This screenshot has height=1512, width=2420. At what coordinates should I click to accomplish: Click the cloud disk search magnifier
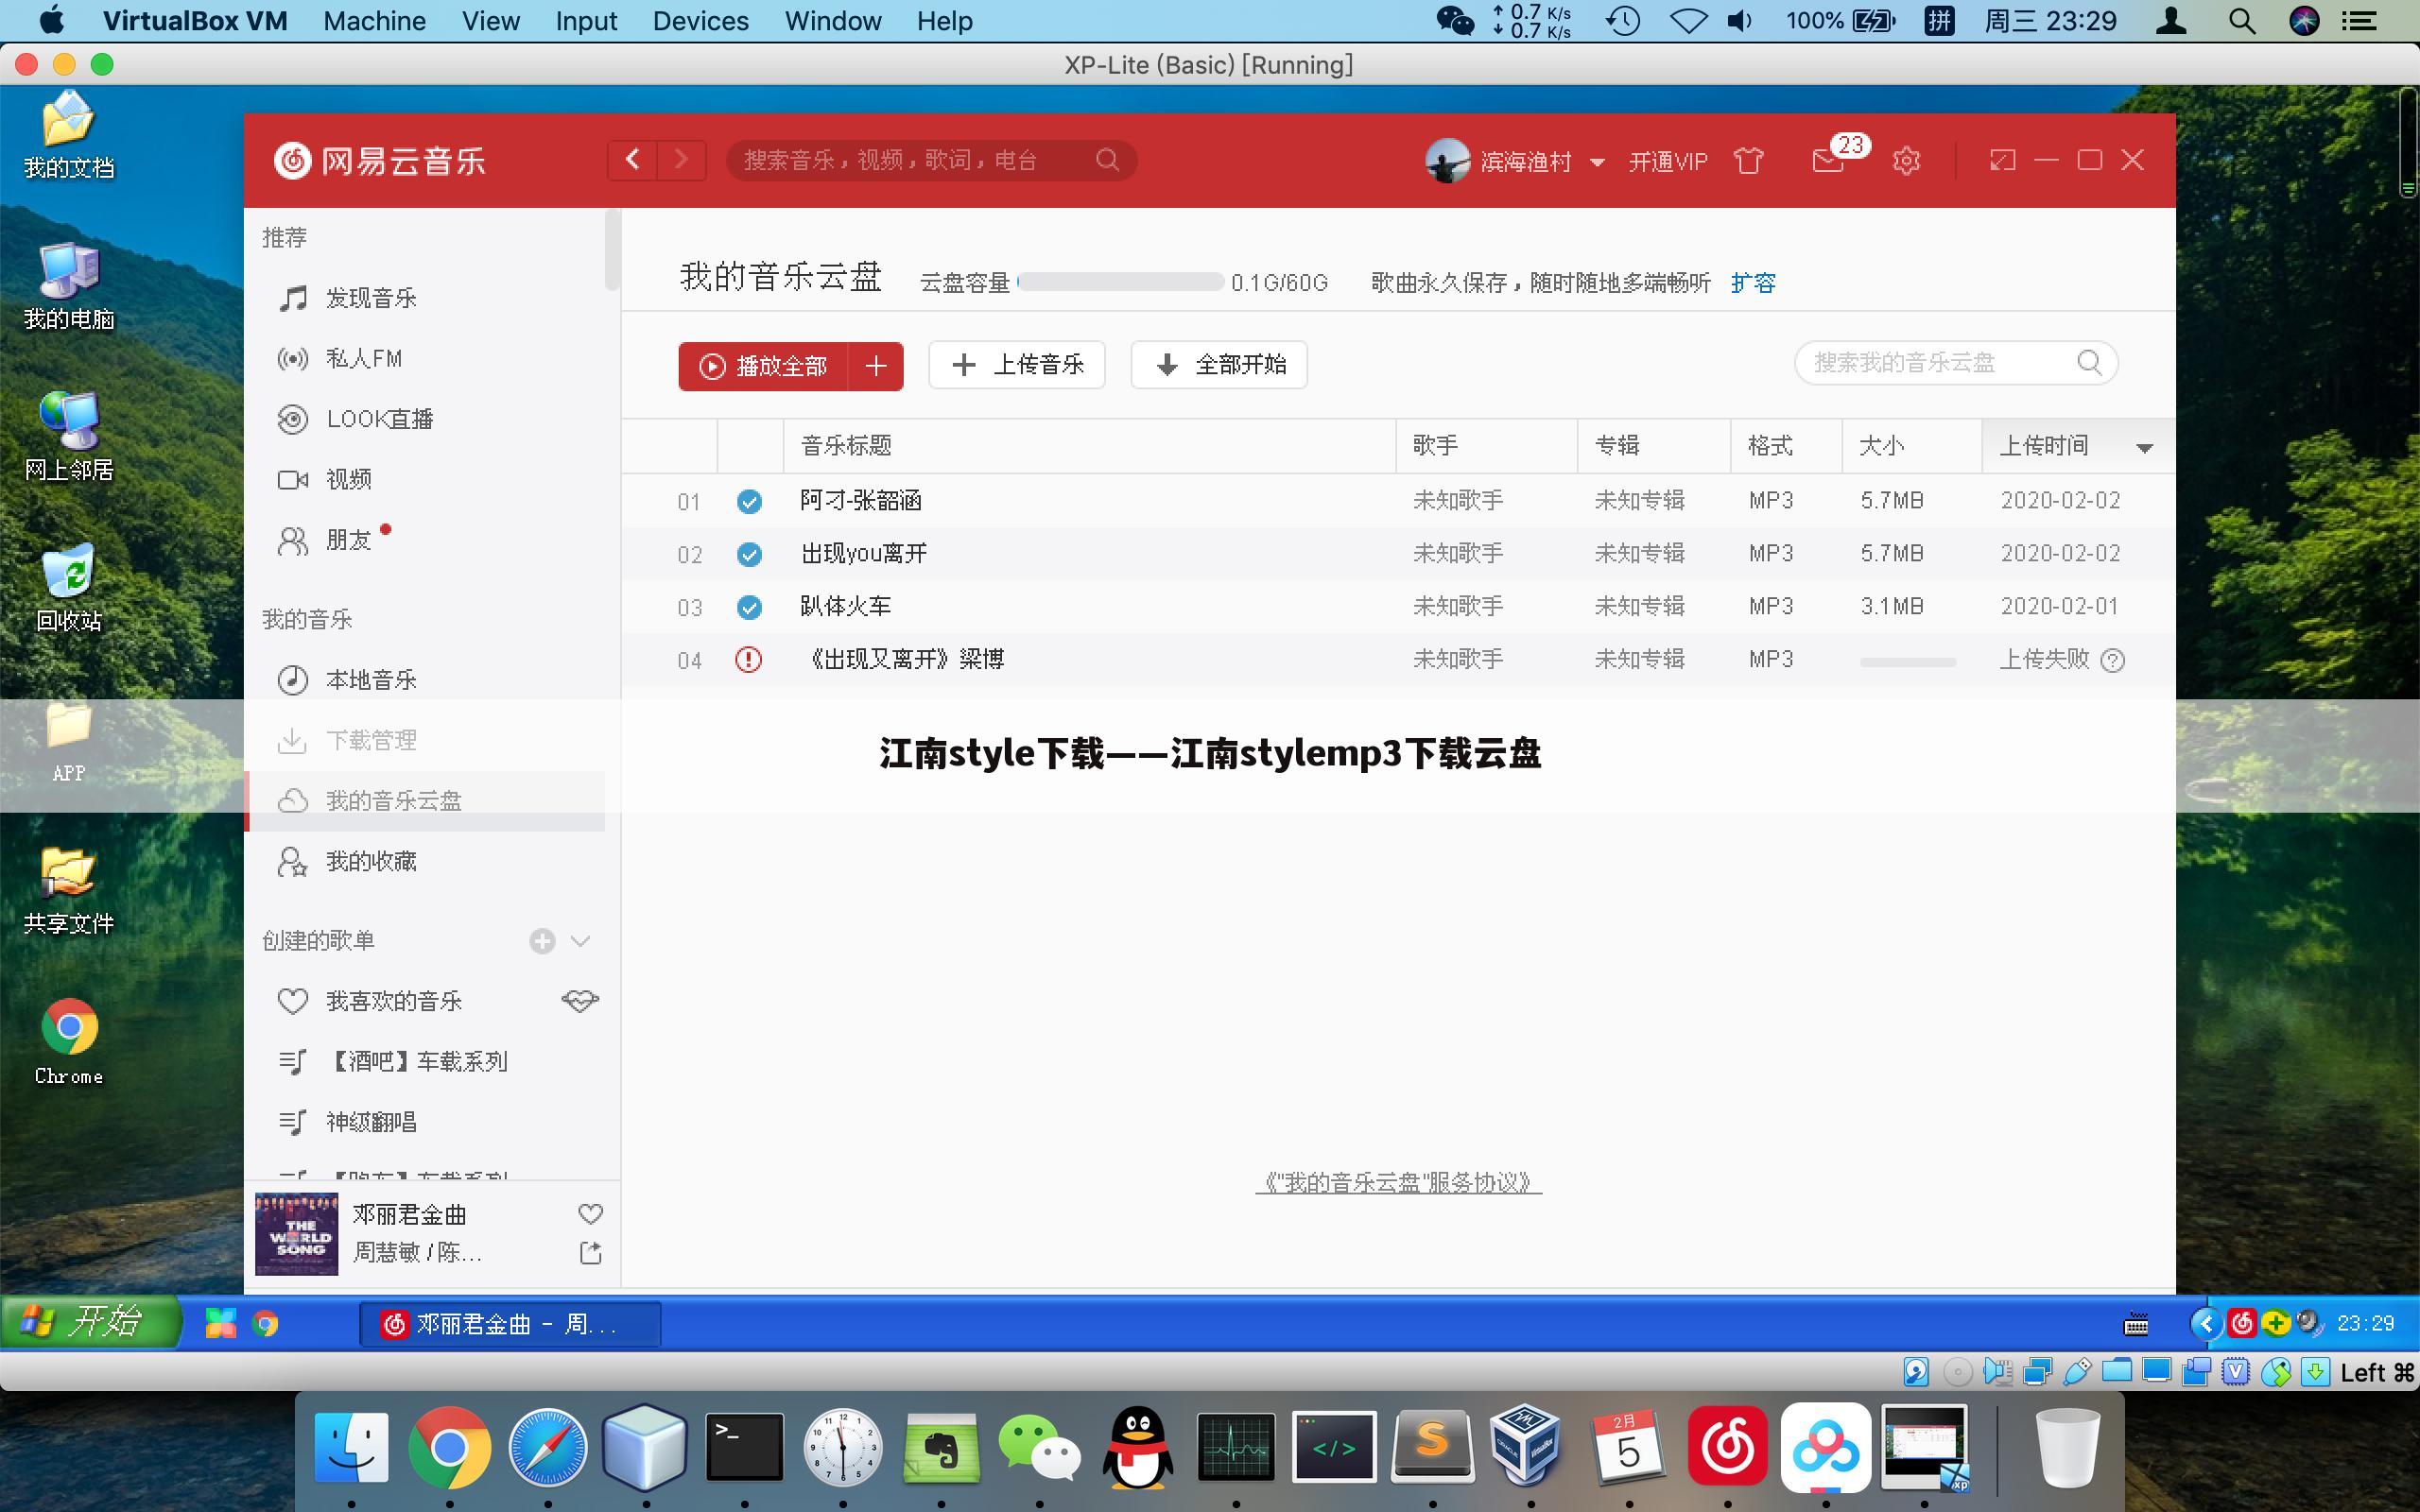pos(2089,362)
